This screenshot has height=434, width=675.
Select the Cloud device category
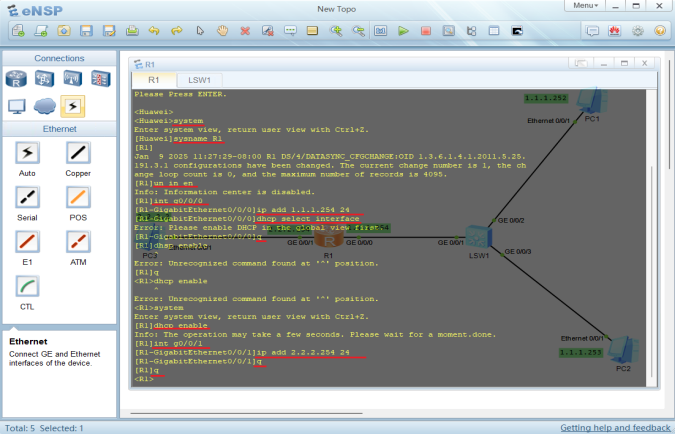[x=44, y=105]
